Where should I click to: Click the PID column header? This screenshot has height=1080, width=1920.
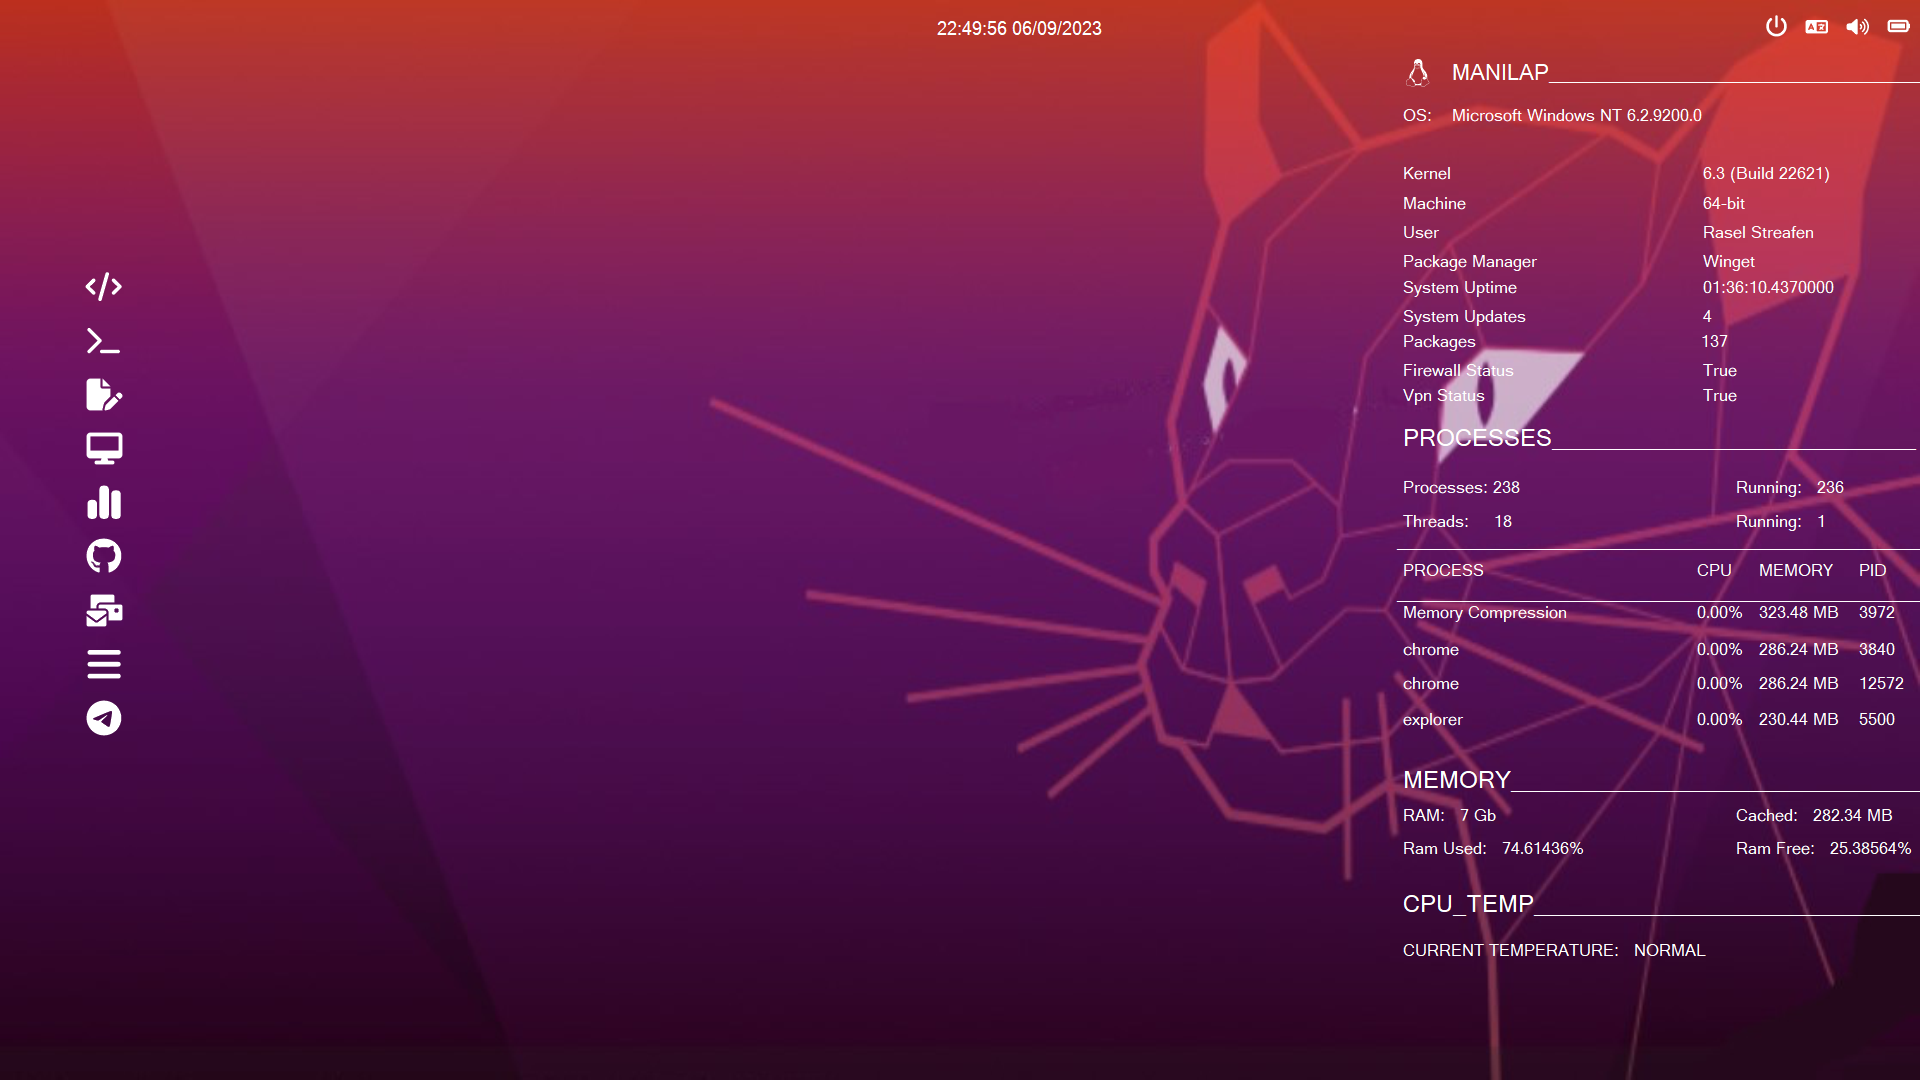(1872, 571)
